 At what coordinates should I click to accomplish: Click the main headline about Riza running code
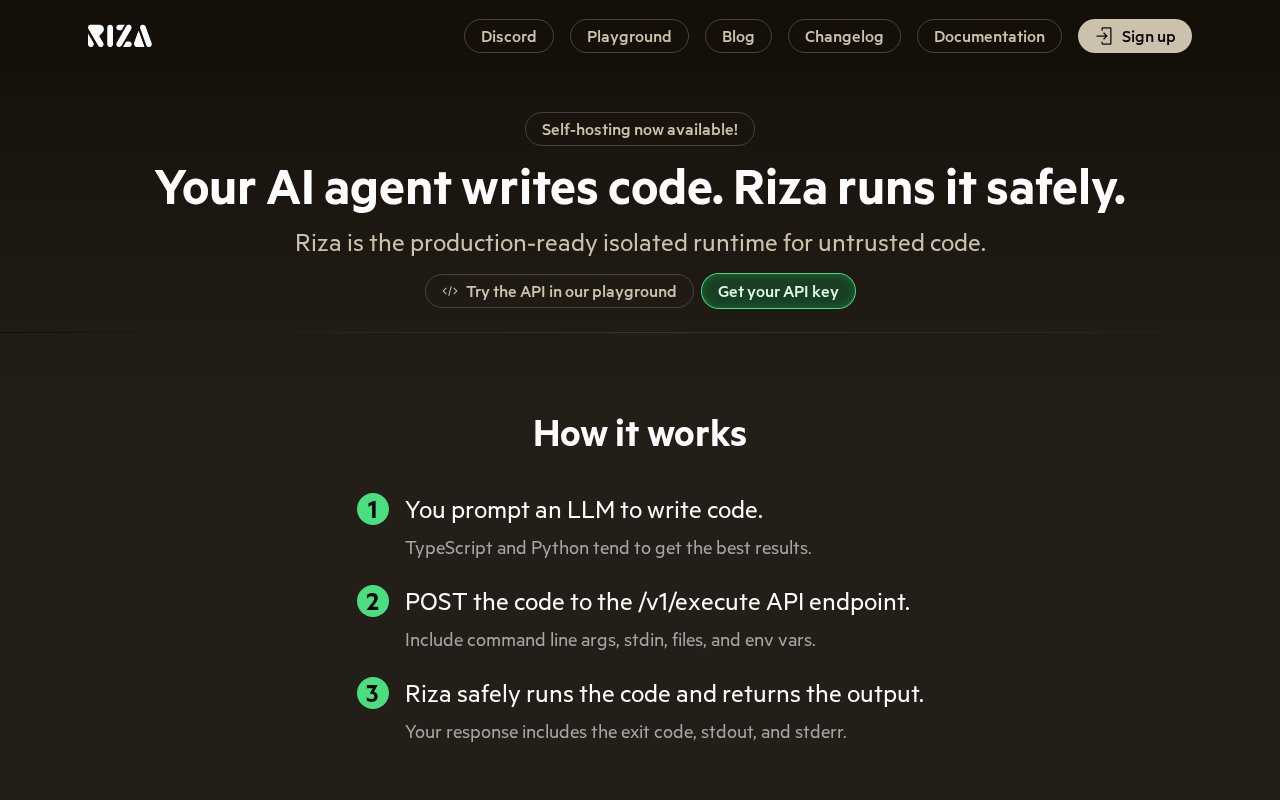tap(640, 187)
